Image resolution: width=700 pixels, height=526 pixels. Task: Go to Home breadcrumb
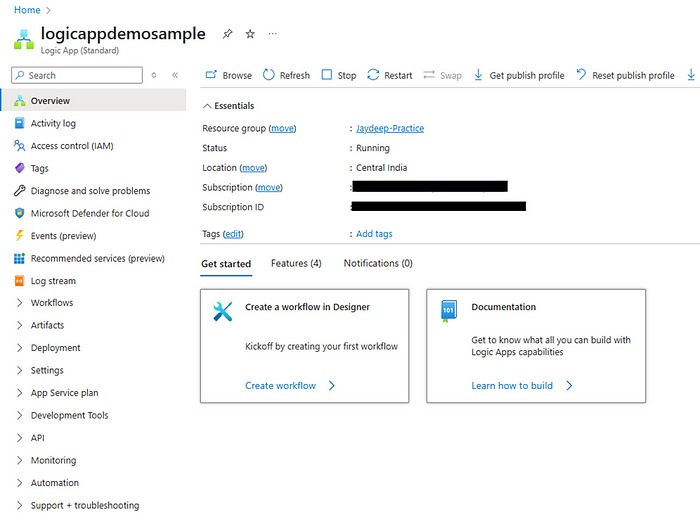coord(27,10)
